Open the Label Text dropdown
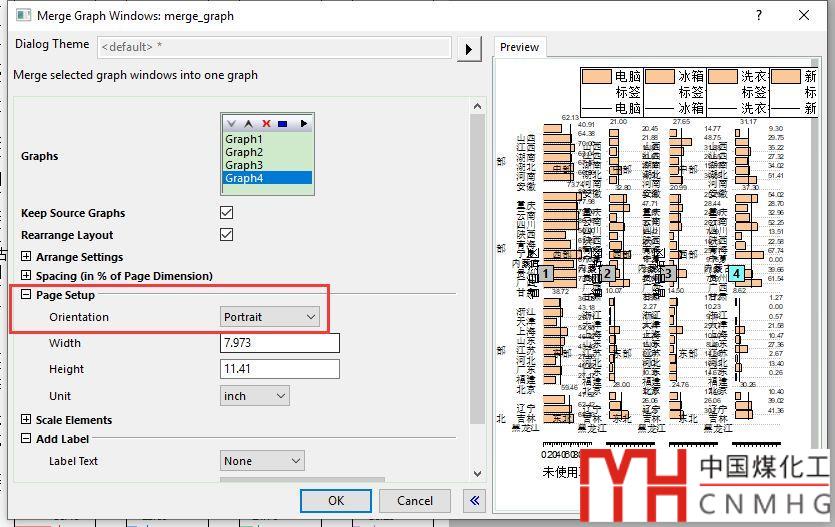Viewport: 835px width, 527px height. click(262, 461)
